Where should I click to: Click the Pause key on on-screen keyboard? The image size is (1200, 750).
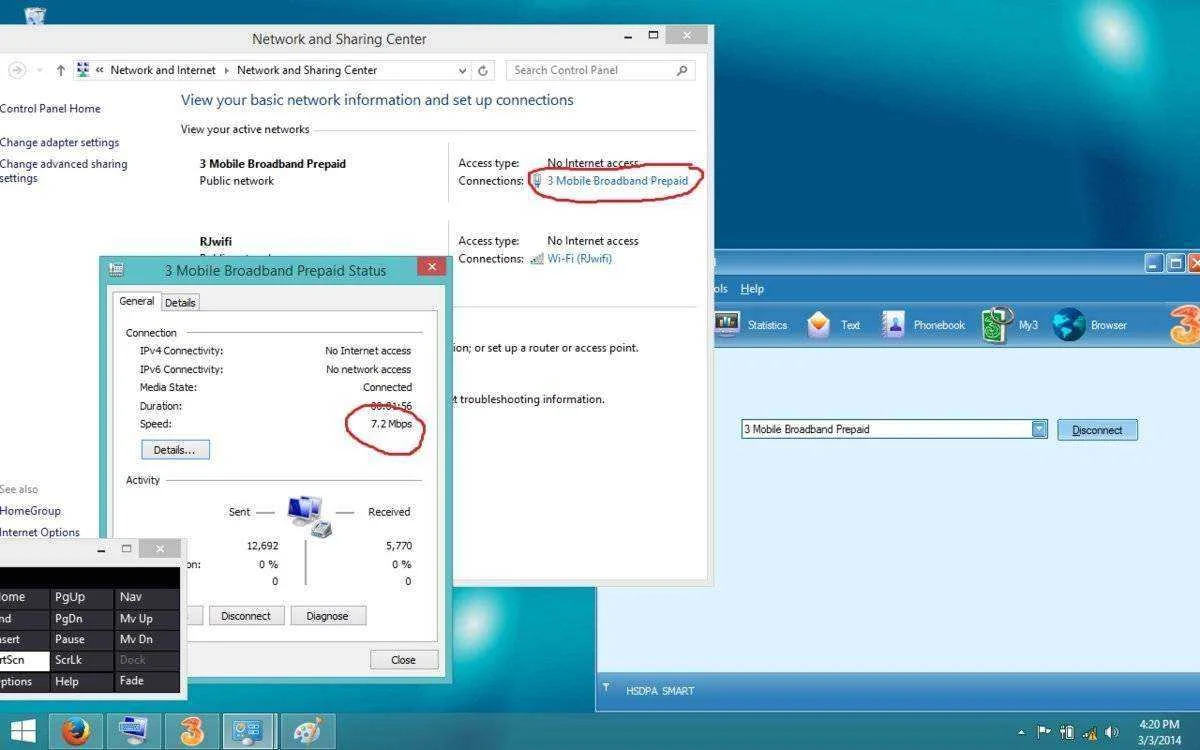pyautogui.click(x=83, y=639)
